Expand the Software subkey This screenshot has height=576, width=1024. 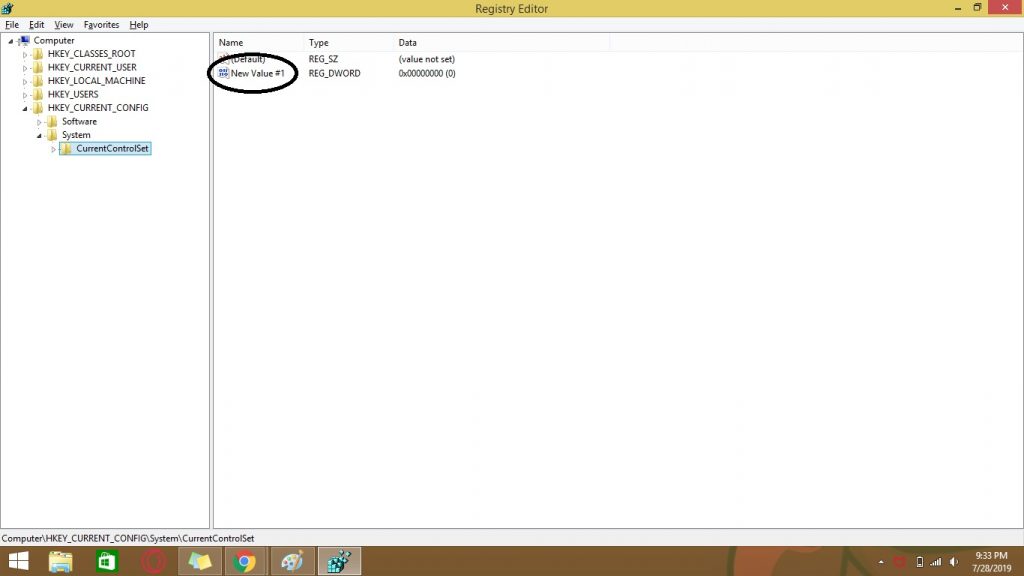click(x=39, y=122)
